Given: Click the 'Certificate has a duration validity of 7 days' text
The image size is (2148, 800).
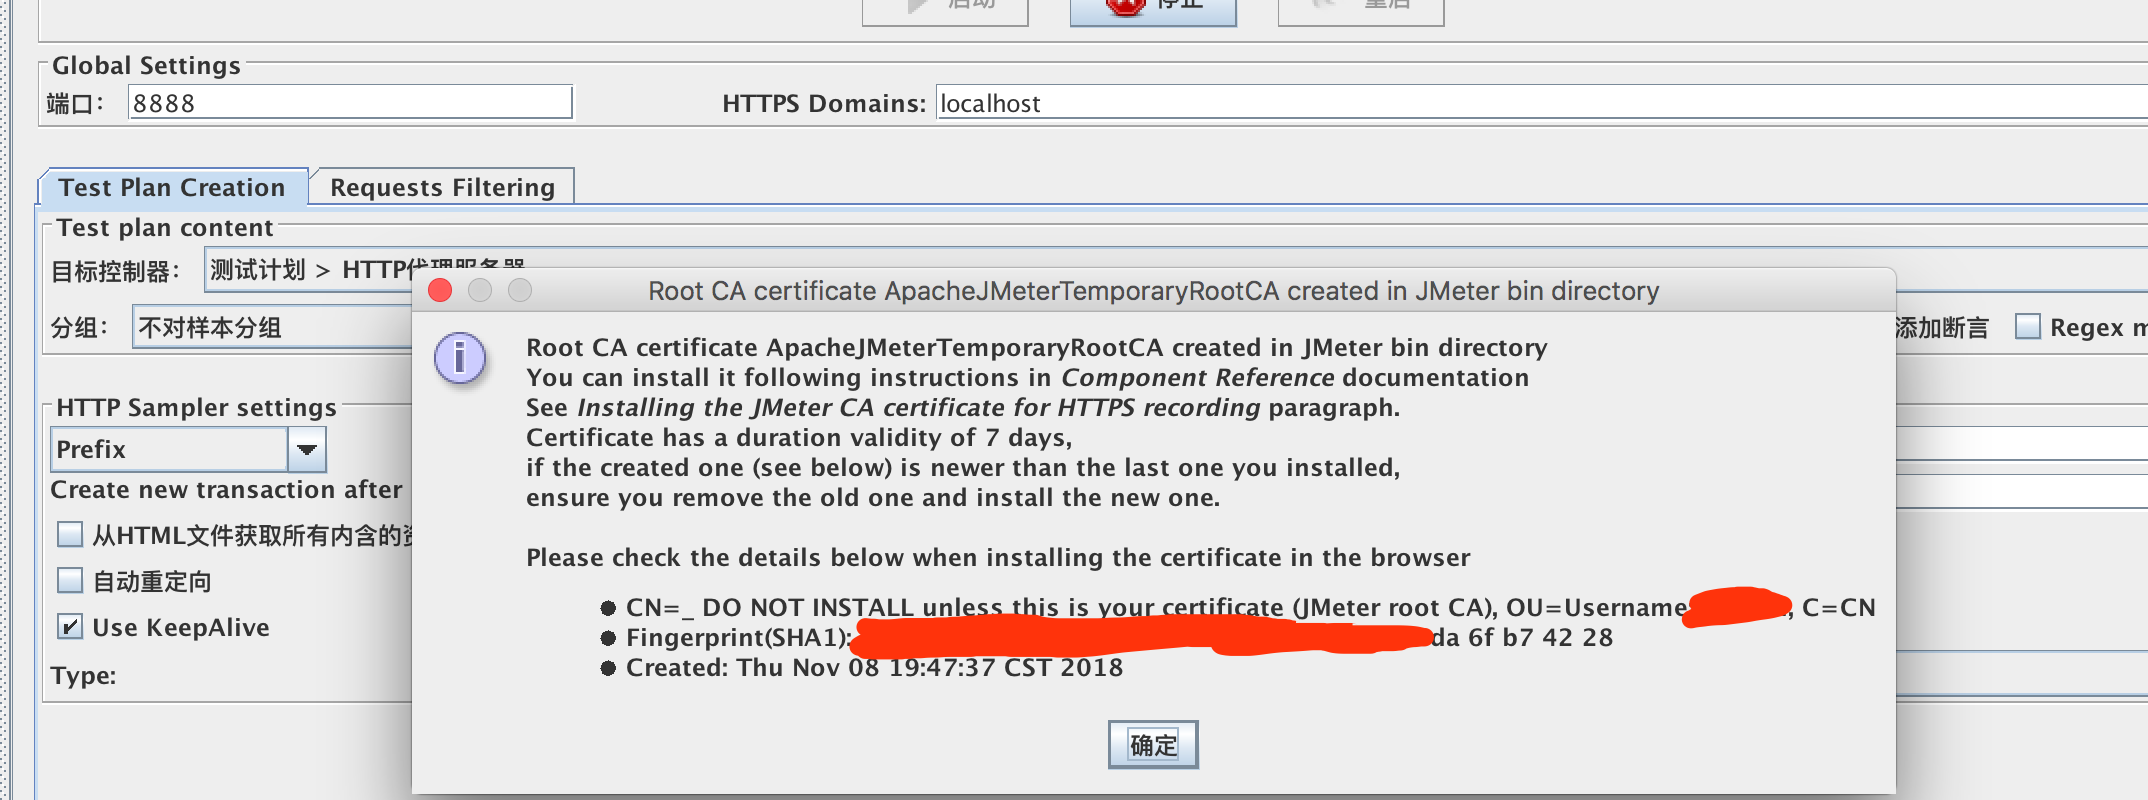Looking at the screenshot, I should click(799, 437).
